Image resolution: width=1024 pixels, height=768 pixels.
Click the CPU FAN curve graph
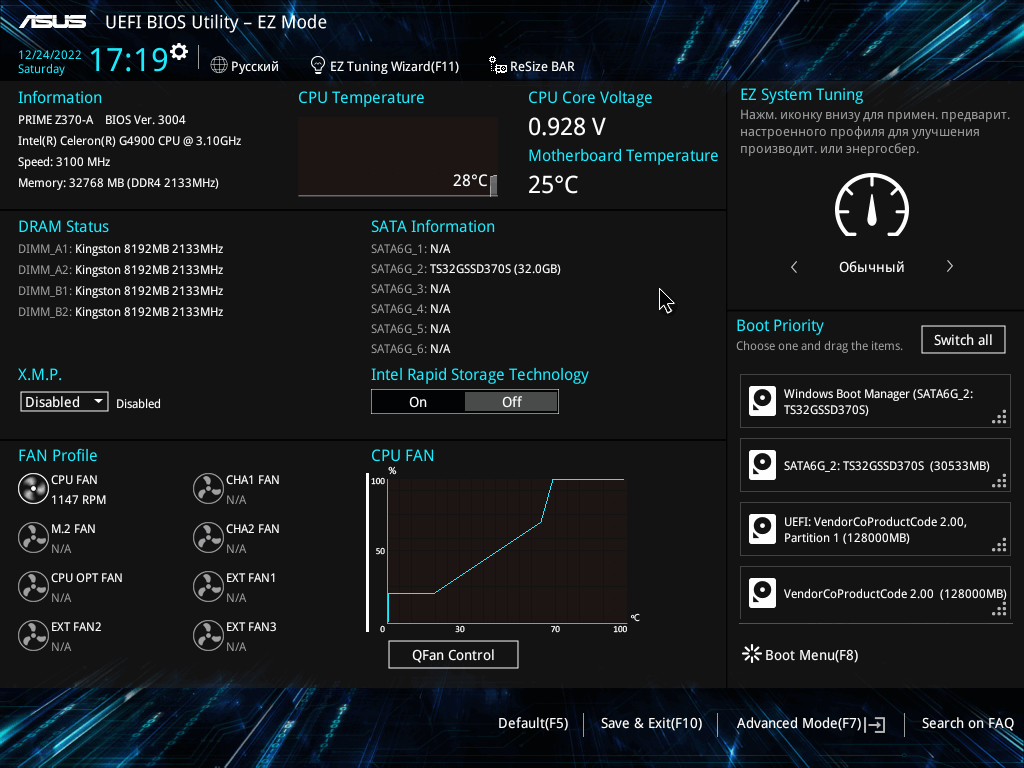coord(505,551)
